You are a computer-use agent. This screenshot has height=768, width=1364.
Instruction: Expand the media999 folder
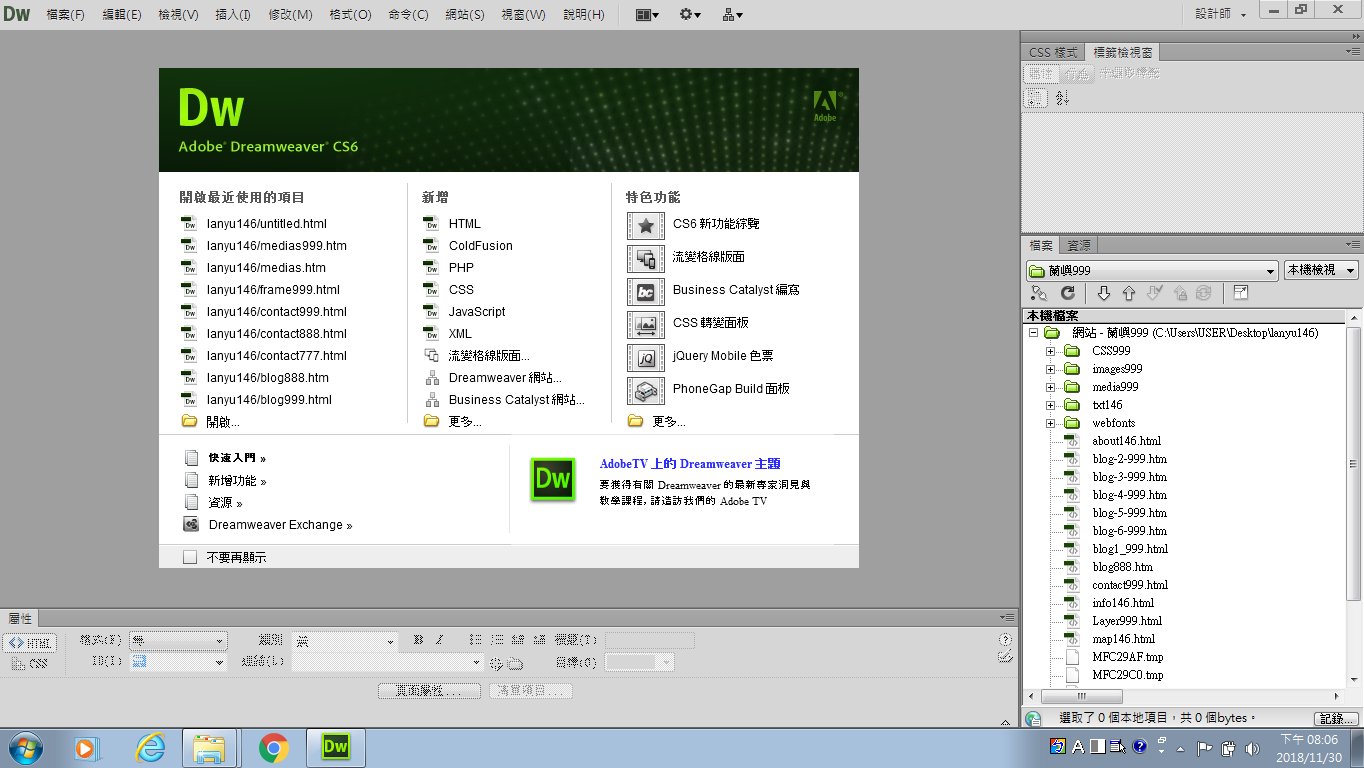1050,387
